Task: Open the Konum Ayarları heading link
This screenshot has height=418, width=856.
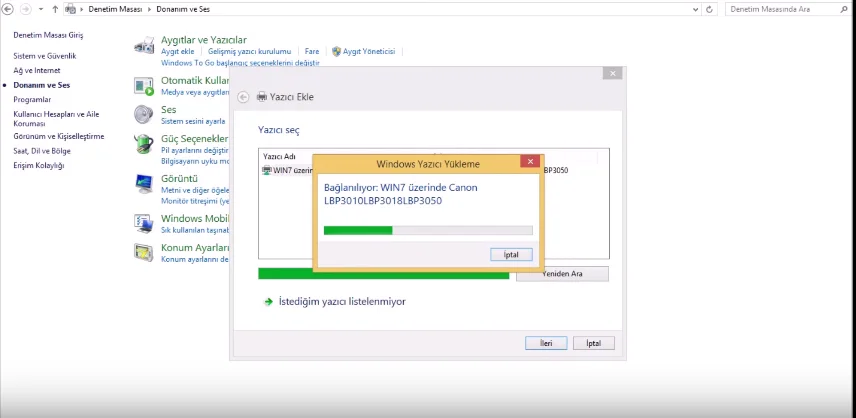Action: point(195,248)
